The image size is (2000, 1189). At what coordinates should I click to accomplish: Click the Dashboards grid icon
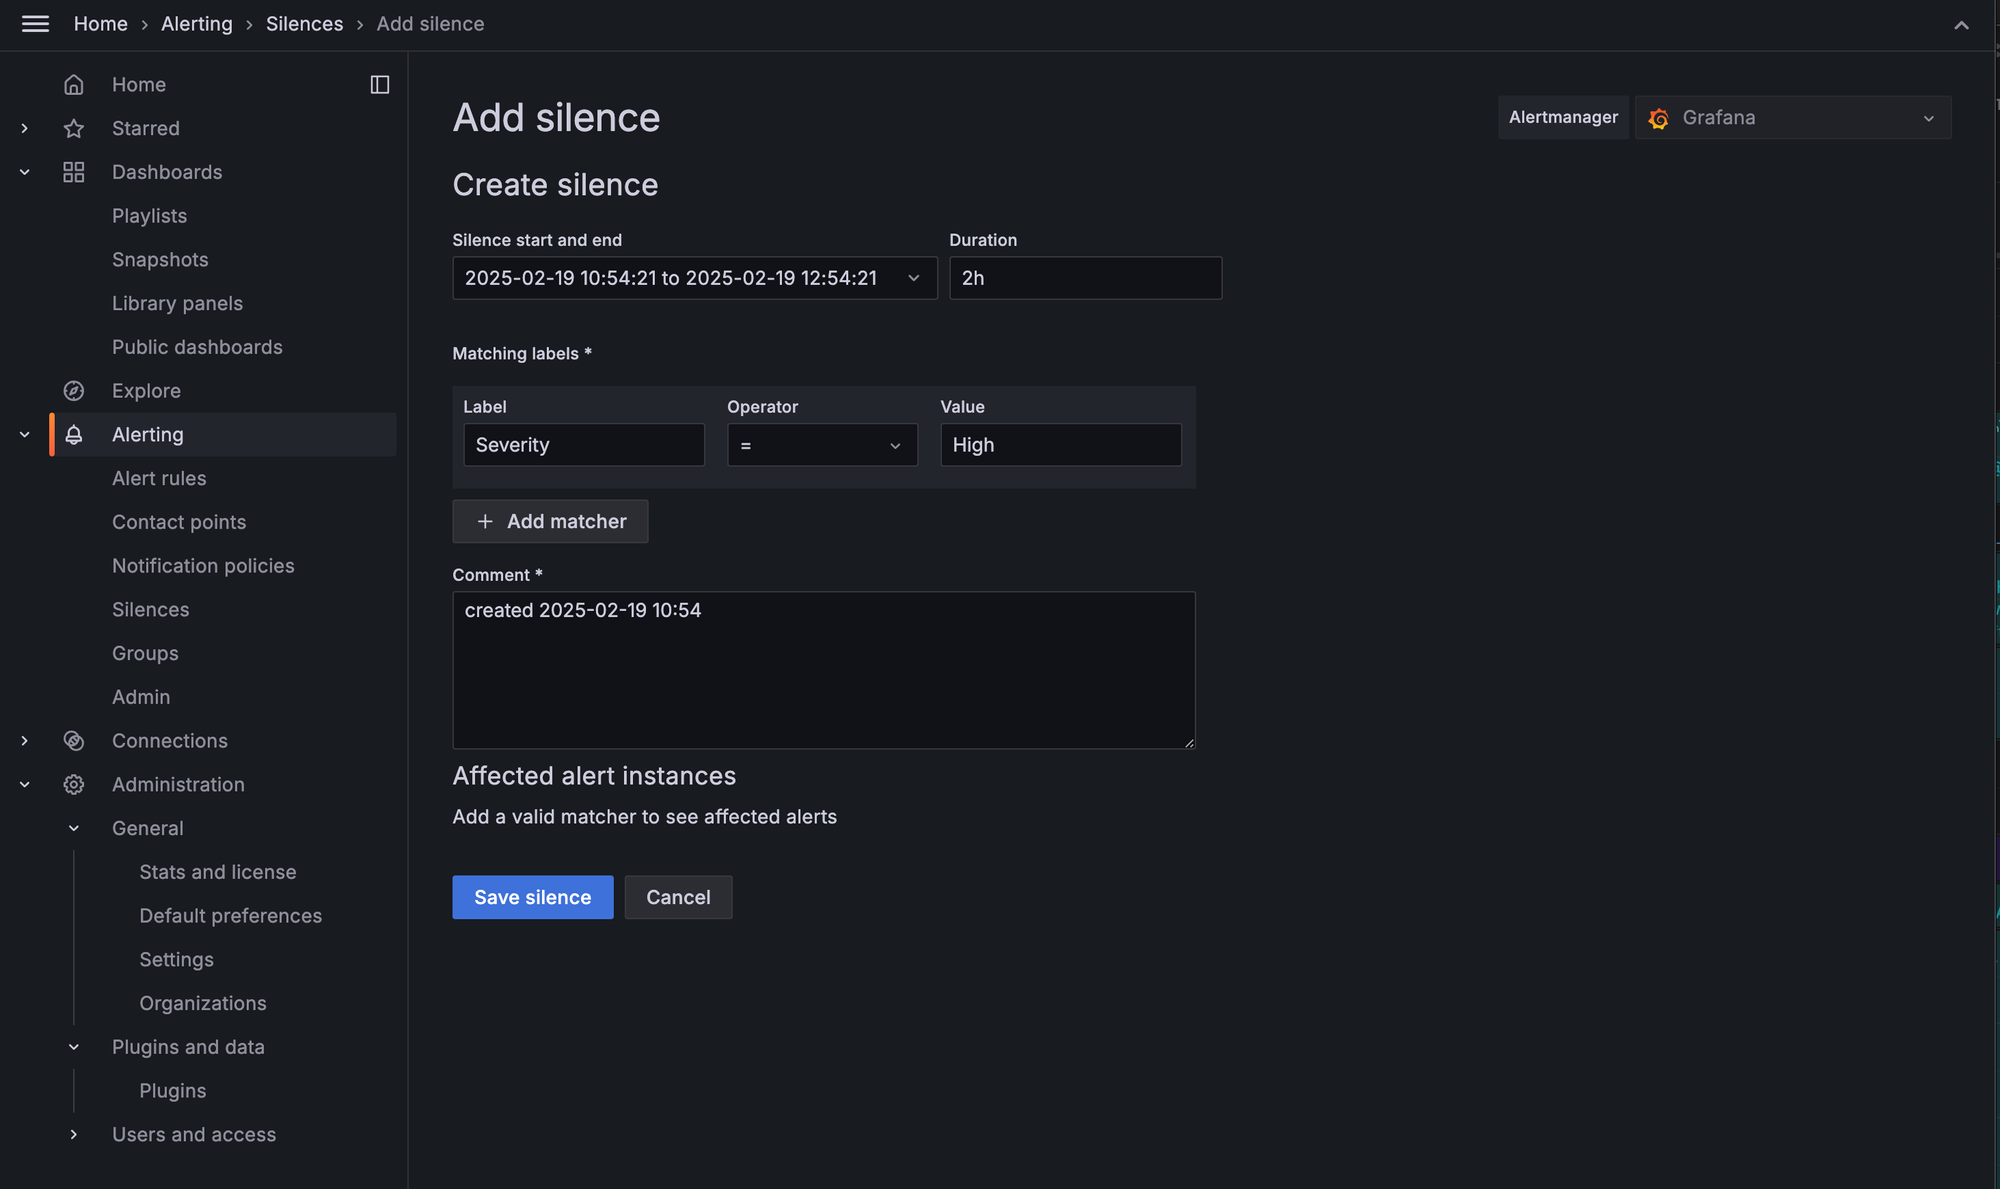tap(74, 172)
